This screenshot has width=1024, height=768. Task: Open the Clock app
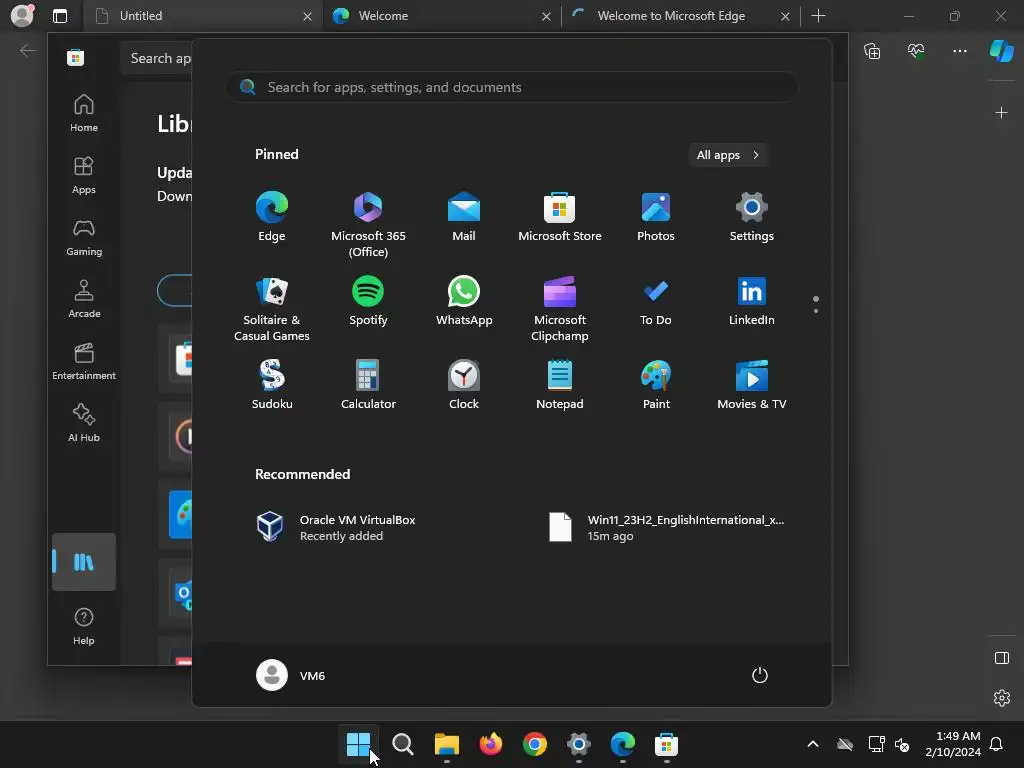pyautogui.click(x=464, y=385)
